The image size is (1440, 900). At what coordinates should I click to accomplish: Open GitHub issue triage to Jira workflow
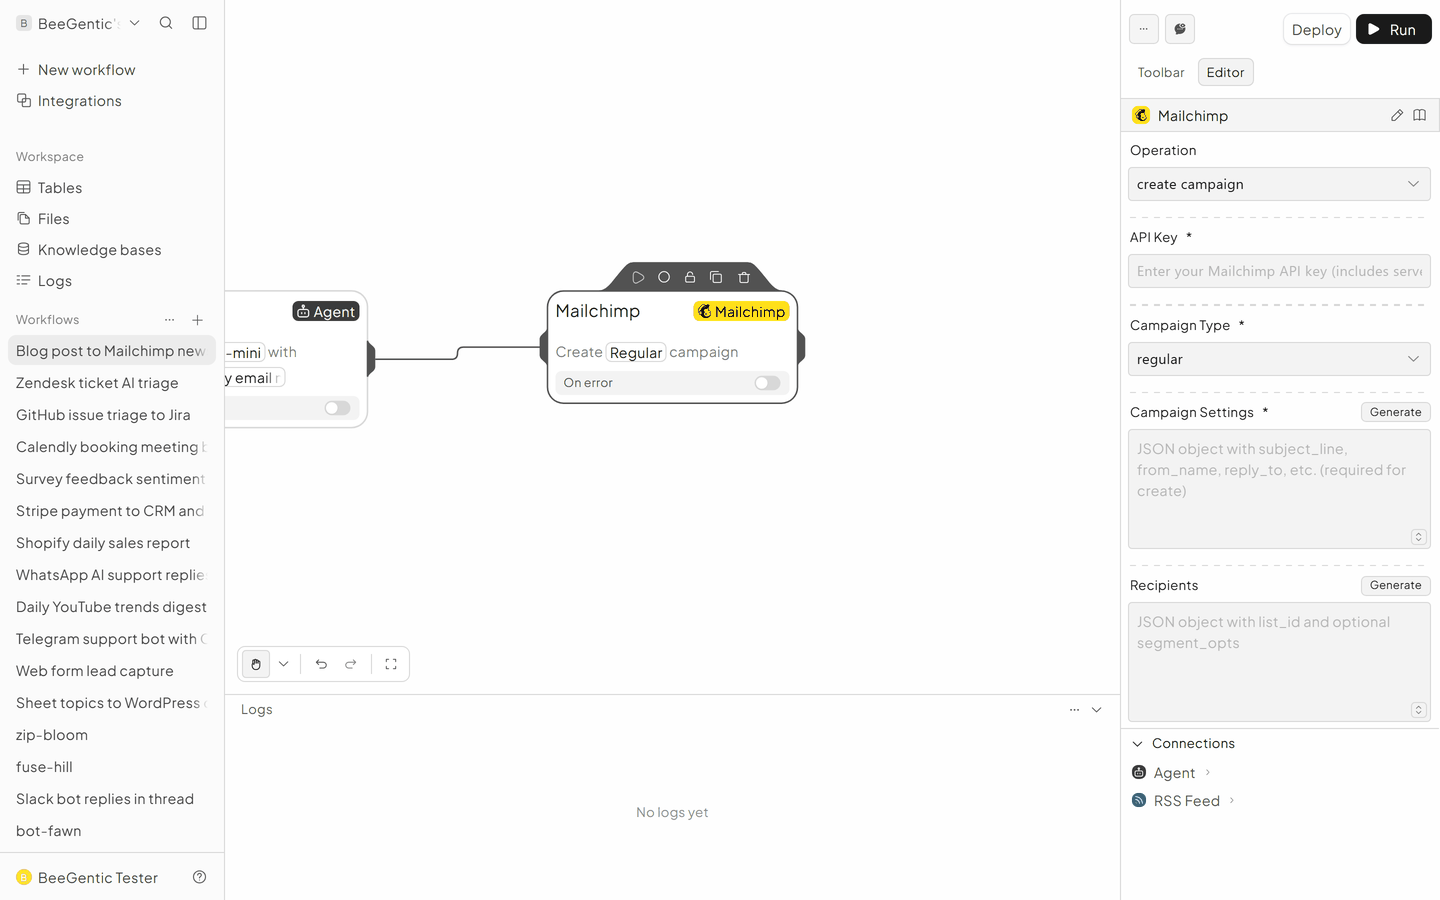click(x=112, y=415)
